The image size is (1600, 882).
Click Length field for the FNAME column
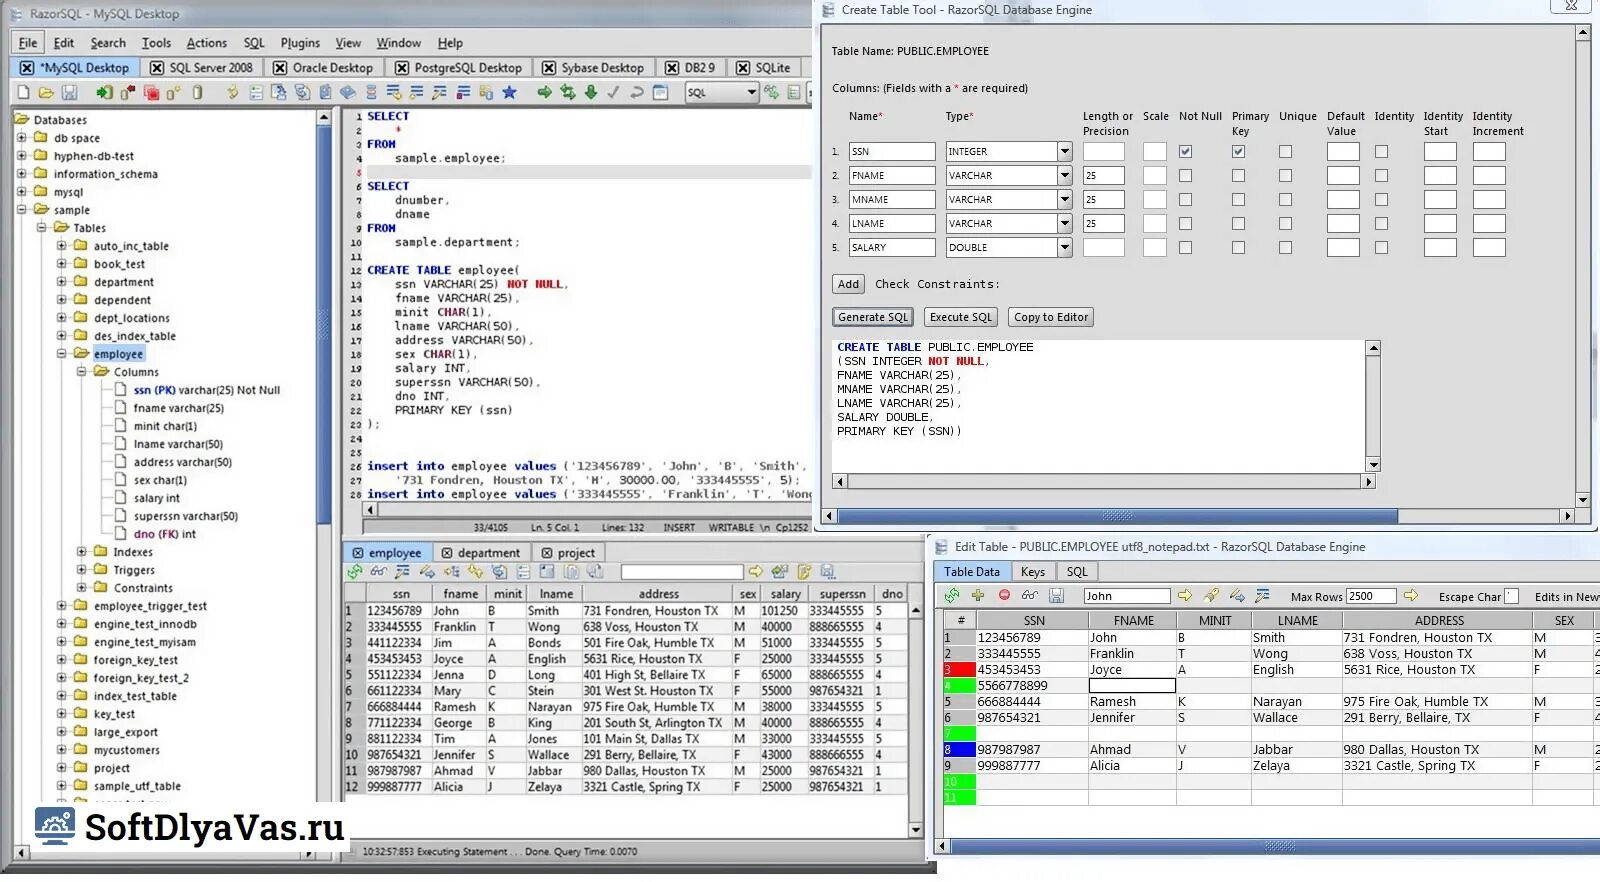(x=1103, y=176)
